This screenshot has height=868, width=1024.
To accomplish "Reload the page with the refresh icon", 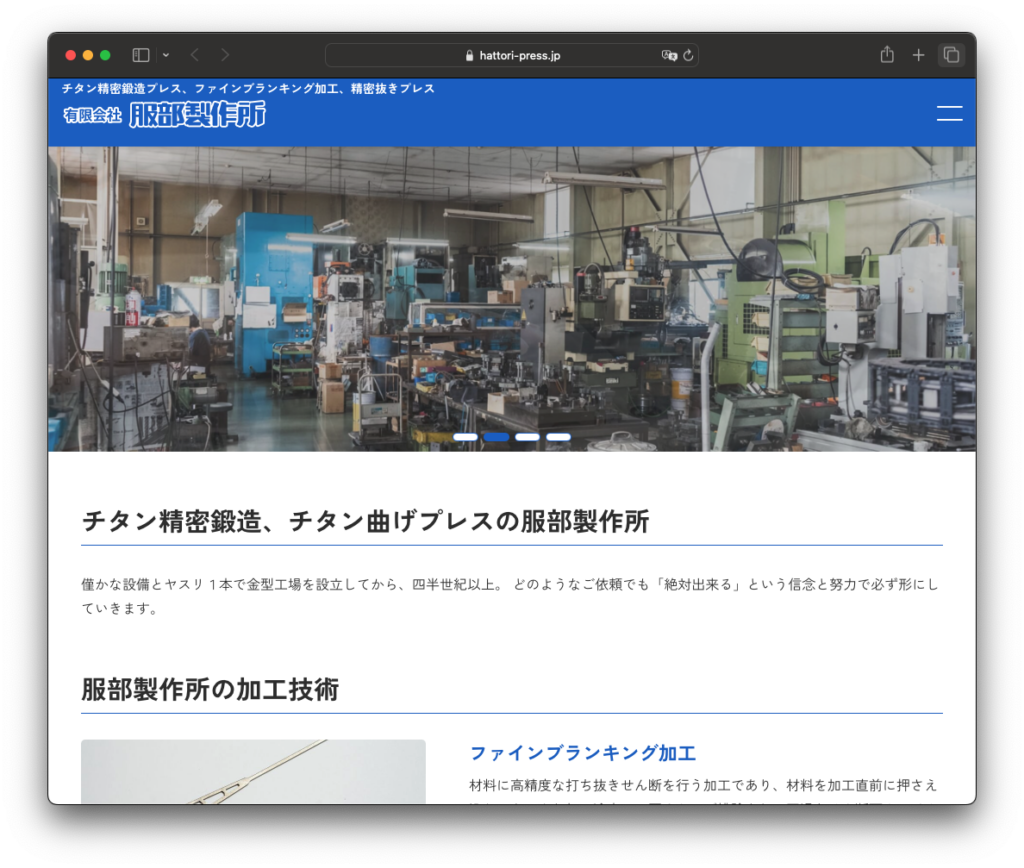I will 688,56.
